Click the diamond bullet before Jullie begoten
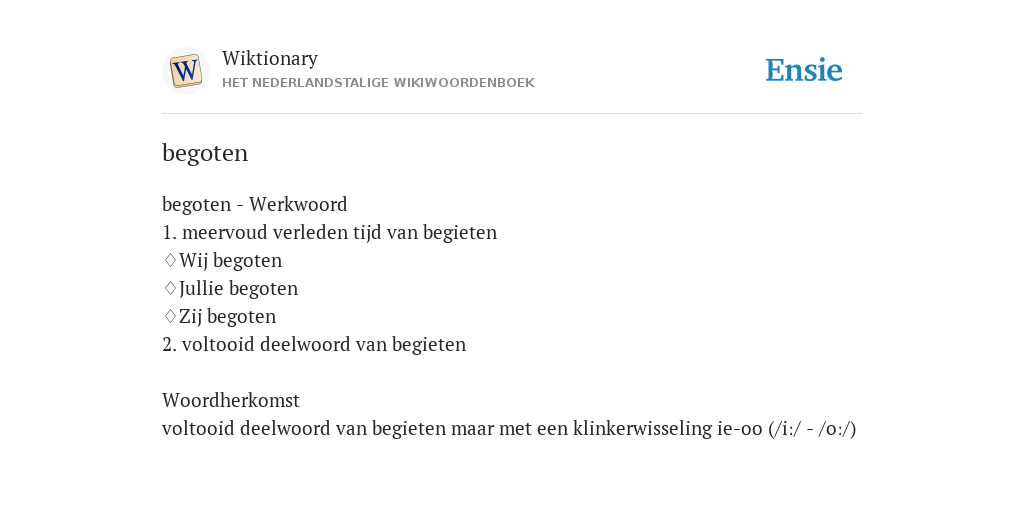 pos(170,288)
